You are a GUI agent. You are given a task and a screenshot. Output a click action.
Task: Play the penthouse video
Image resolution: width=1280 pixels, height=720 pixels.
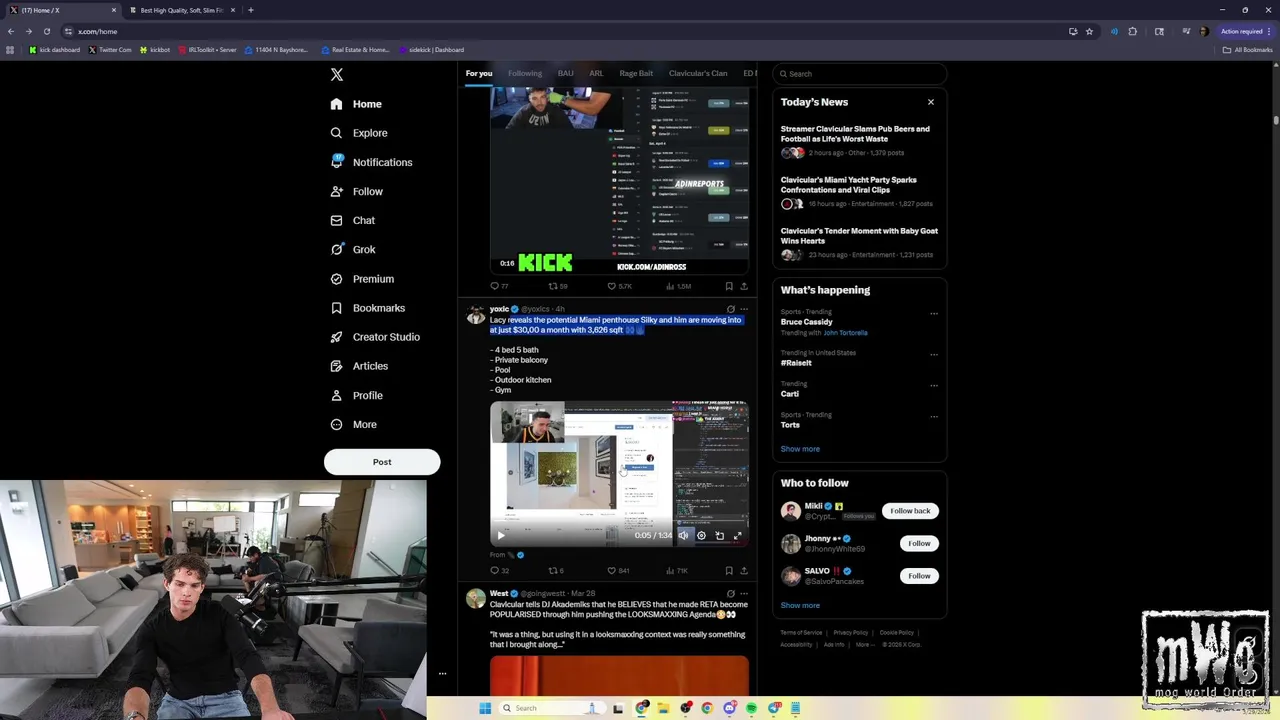pyautogui.click(x=501, y=536)
